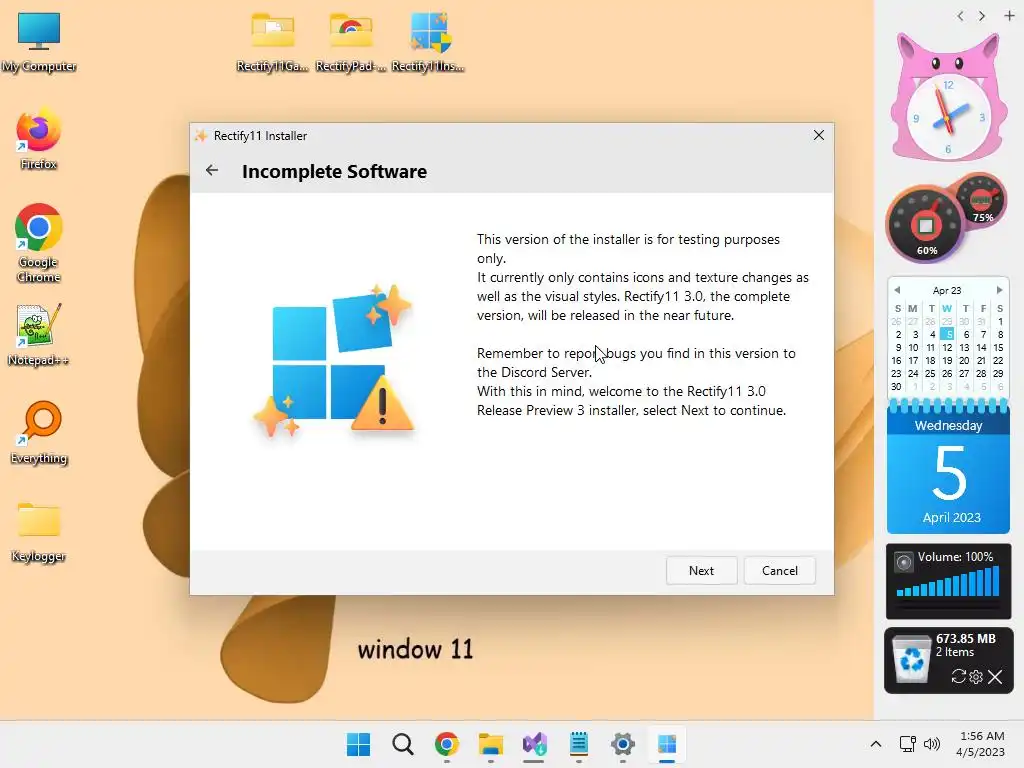Launch Firefox from the desktop
This screenshot has width=1024, height=768.
coord(39,140)
